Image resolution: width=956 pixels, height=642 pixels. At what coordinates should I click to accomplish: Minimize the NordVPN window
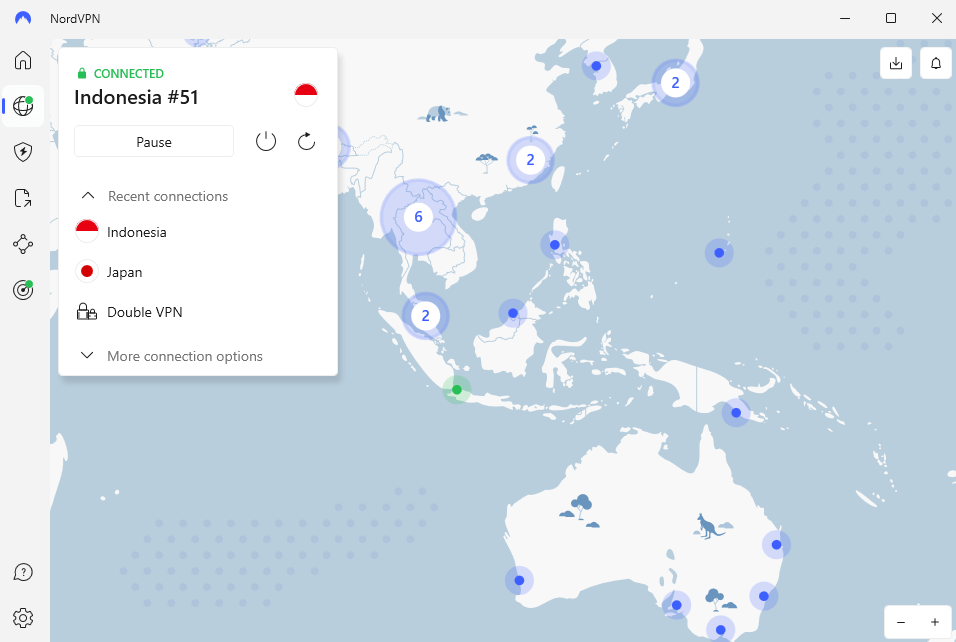845,18
